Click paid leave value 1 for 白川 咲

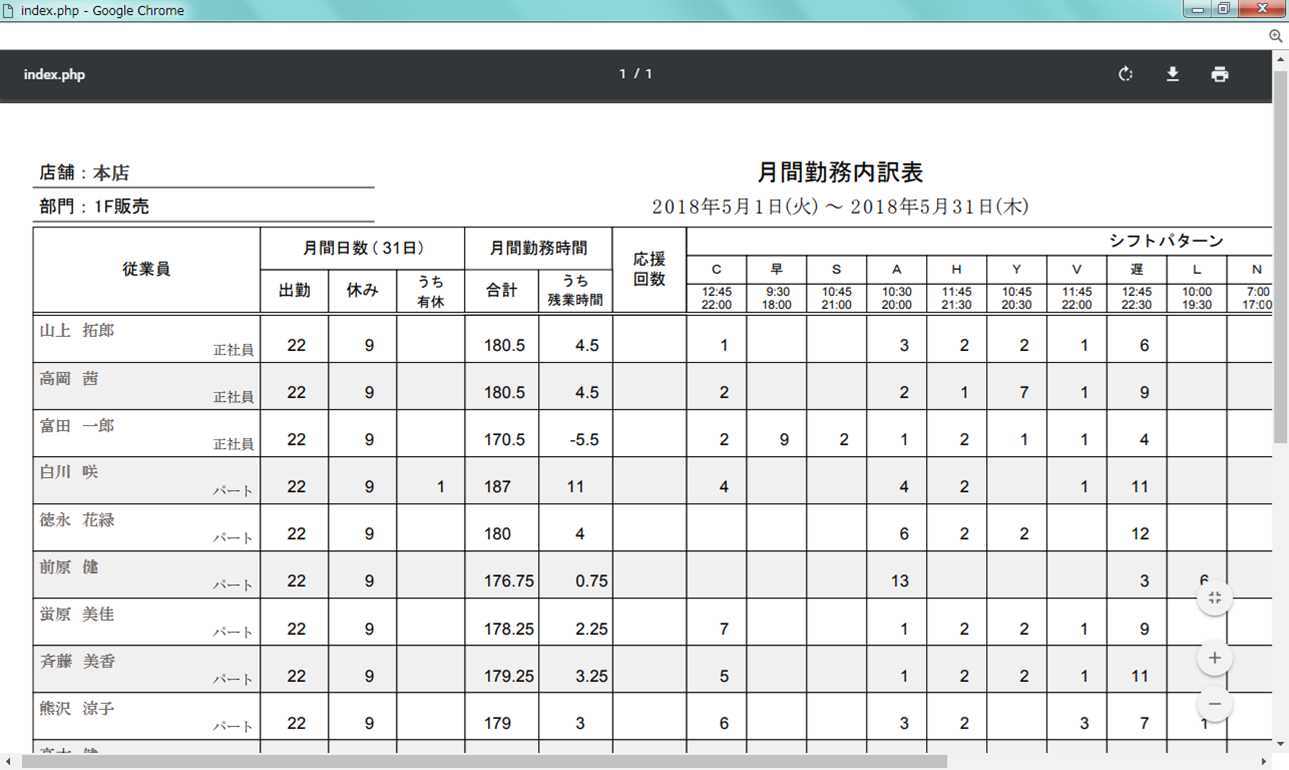440,487
